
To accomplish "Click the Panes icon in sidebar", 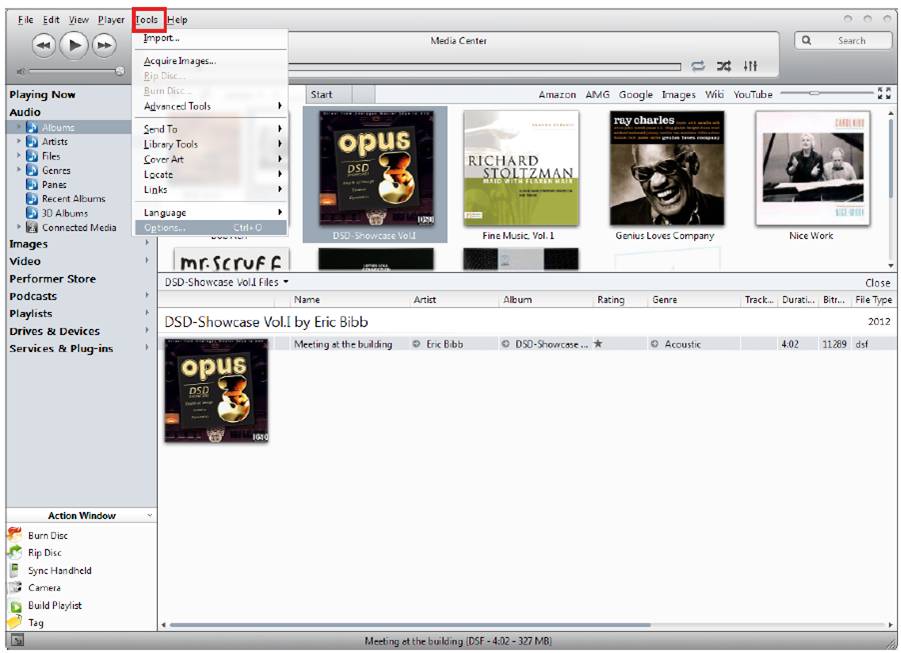I will coord(32,185).
